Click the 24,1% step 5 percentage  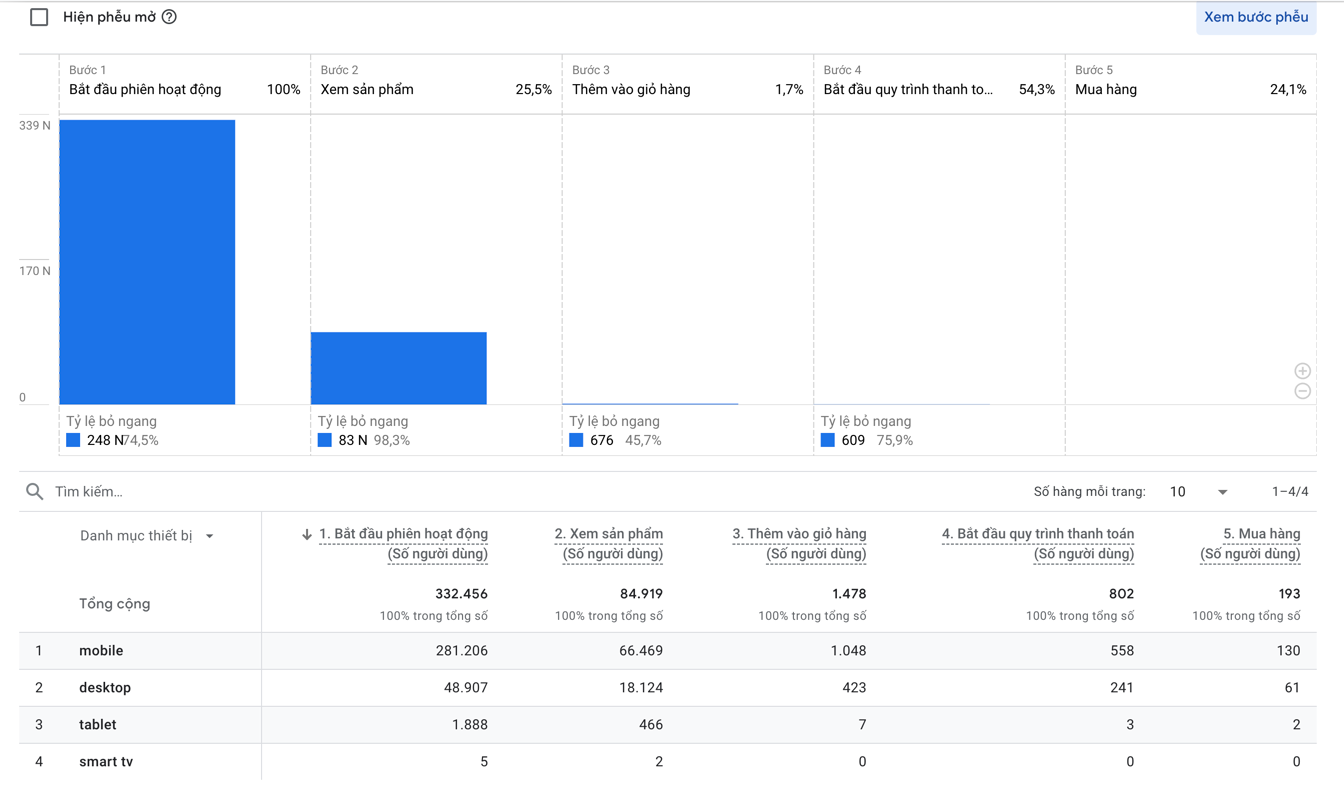[x=1288, y=89]
